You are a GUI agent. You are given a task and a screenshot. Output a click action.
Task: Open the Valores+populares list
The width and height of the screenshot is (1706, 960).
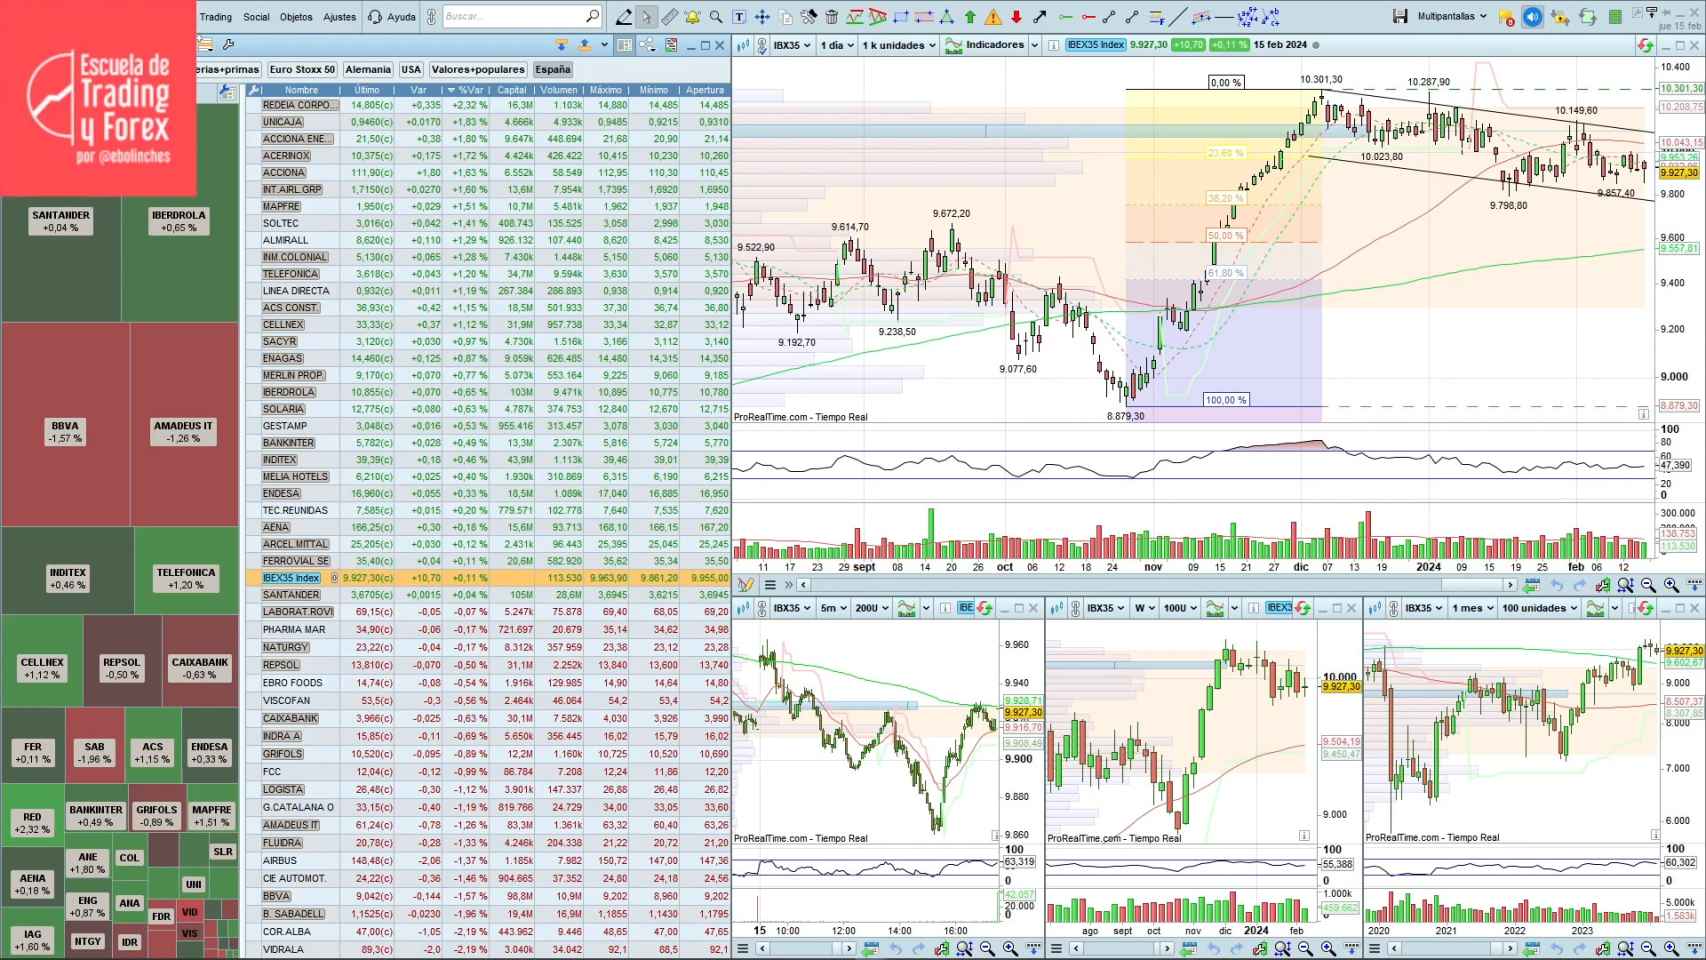tap(478, 70)
